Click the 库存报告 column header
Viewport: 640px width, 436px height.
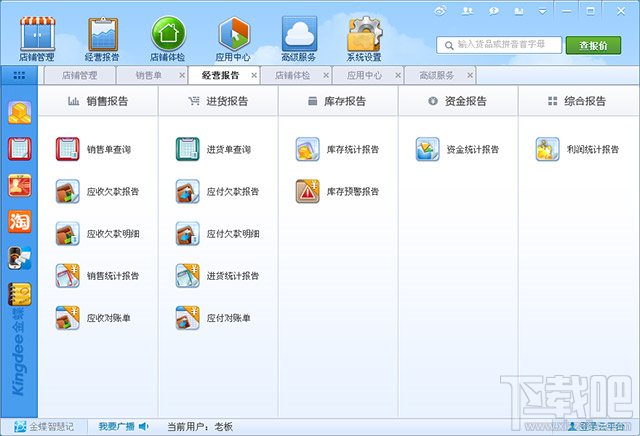click(338, 101)
